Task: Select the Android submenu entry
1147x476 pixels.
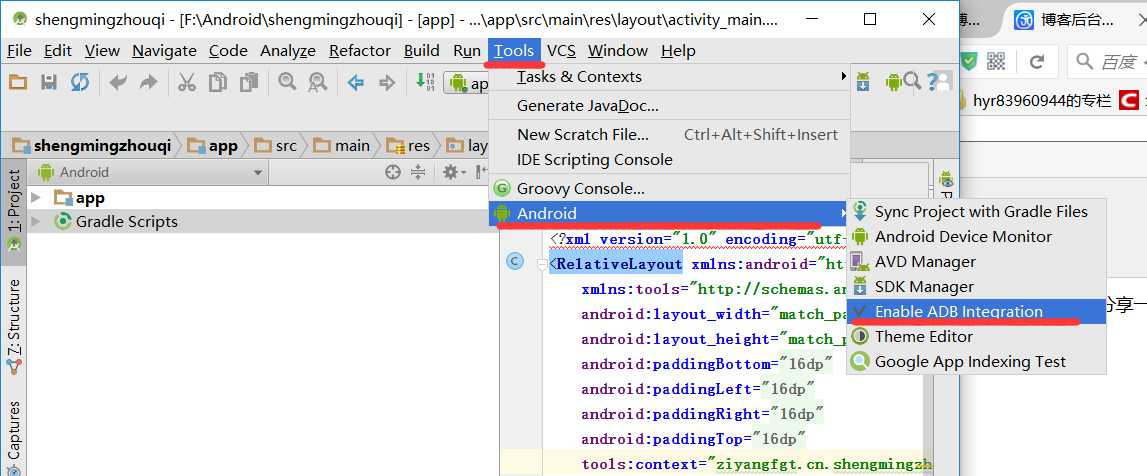Action: pos(669,214)
